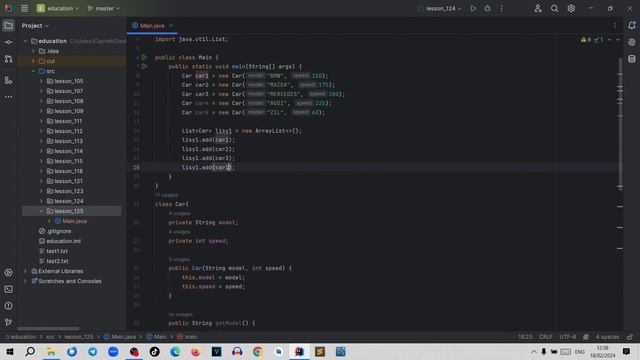Screen dimensions: 640x360
Task: Open the Services tool window icon
Action: [x=8, y=272]
